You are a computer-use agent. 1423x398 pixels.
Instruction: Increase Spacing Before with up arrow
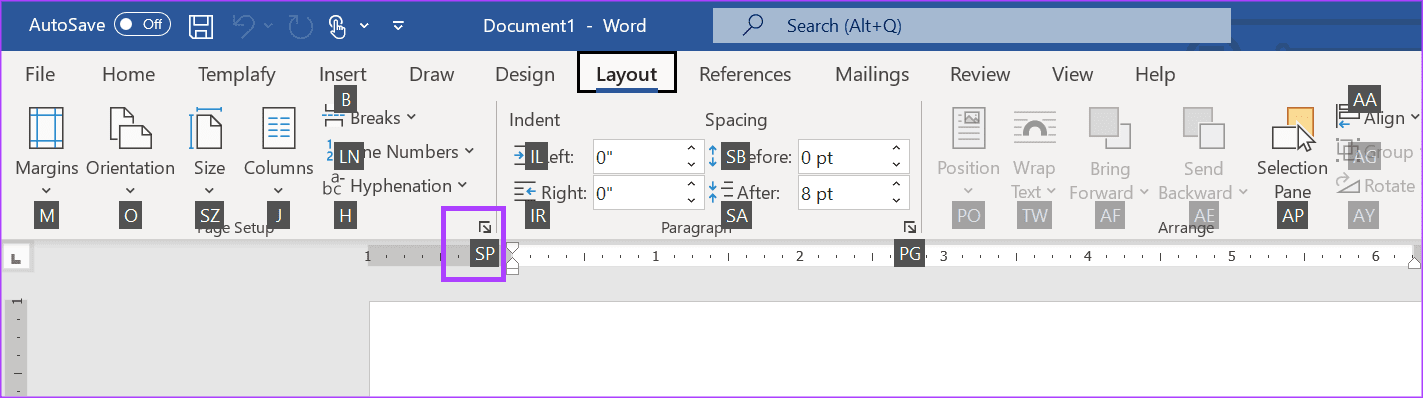(896, 149)
